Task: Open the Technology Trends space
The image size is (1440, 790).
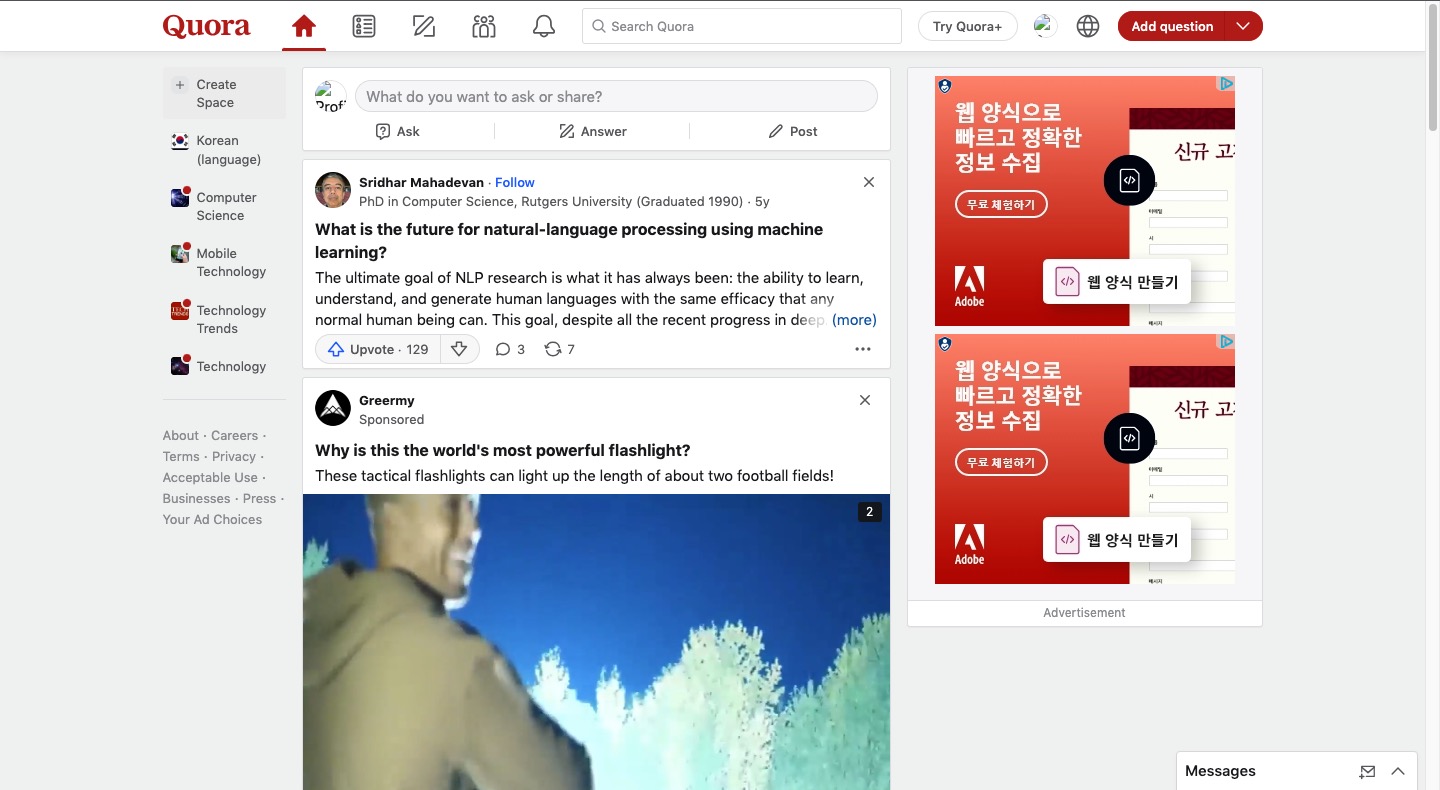Action: pyautogui.click(x=224, y=319)
